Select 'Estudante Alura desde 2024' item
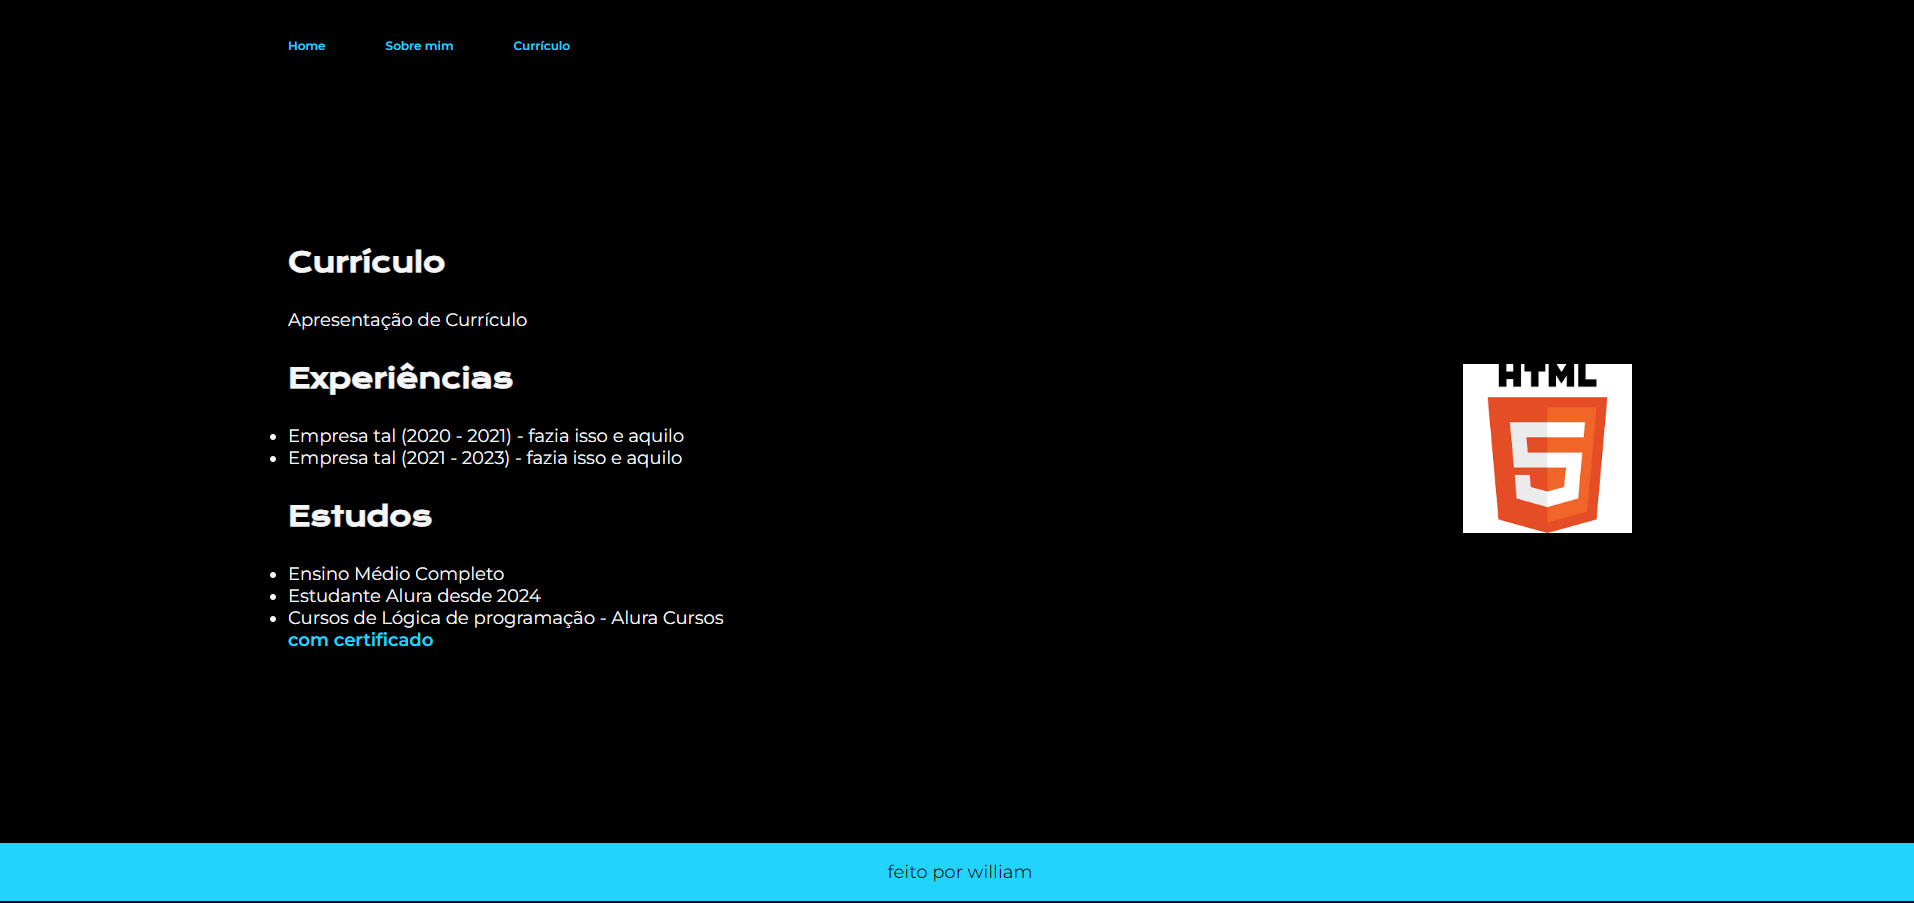Screen dimensions: 1914x903 tap(414, 596)
